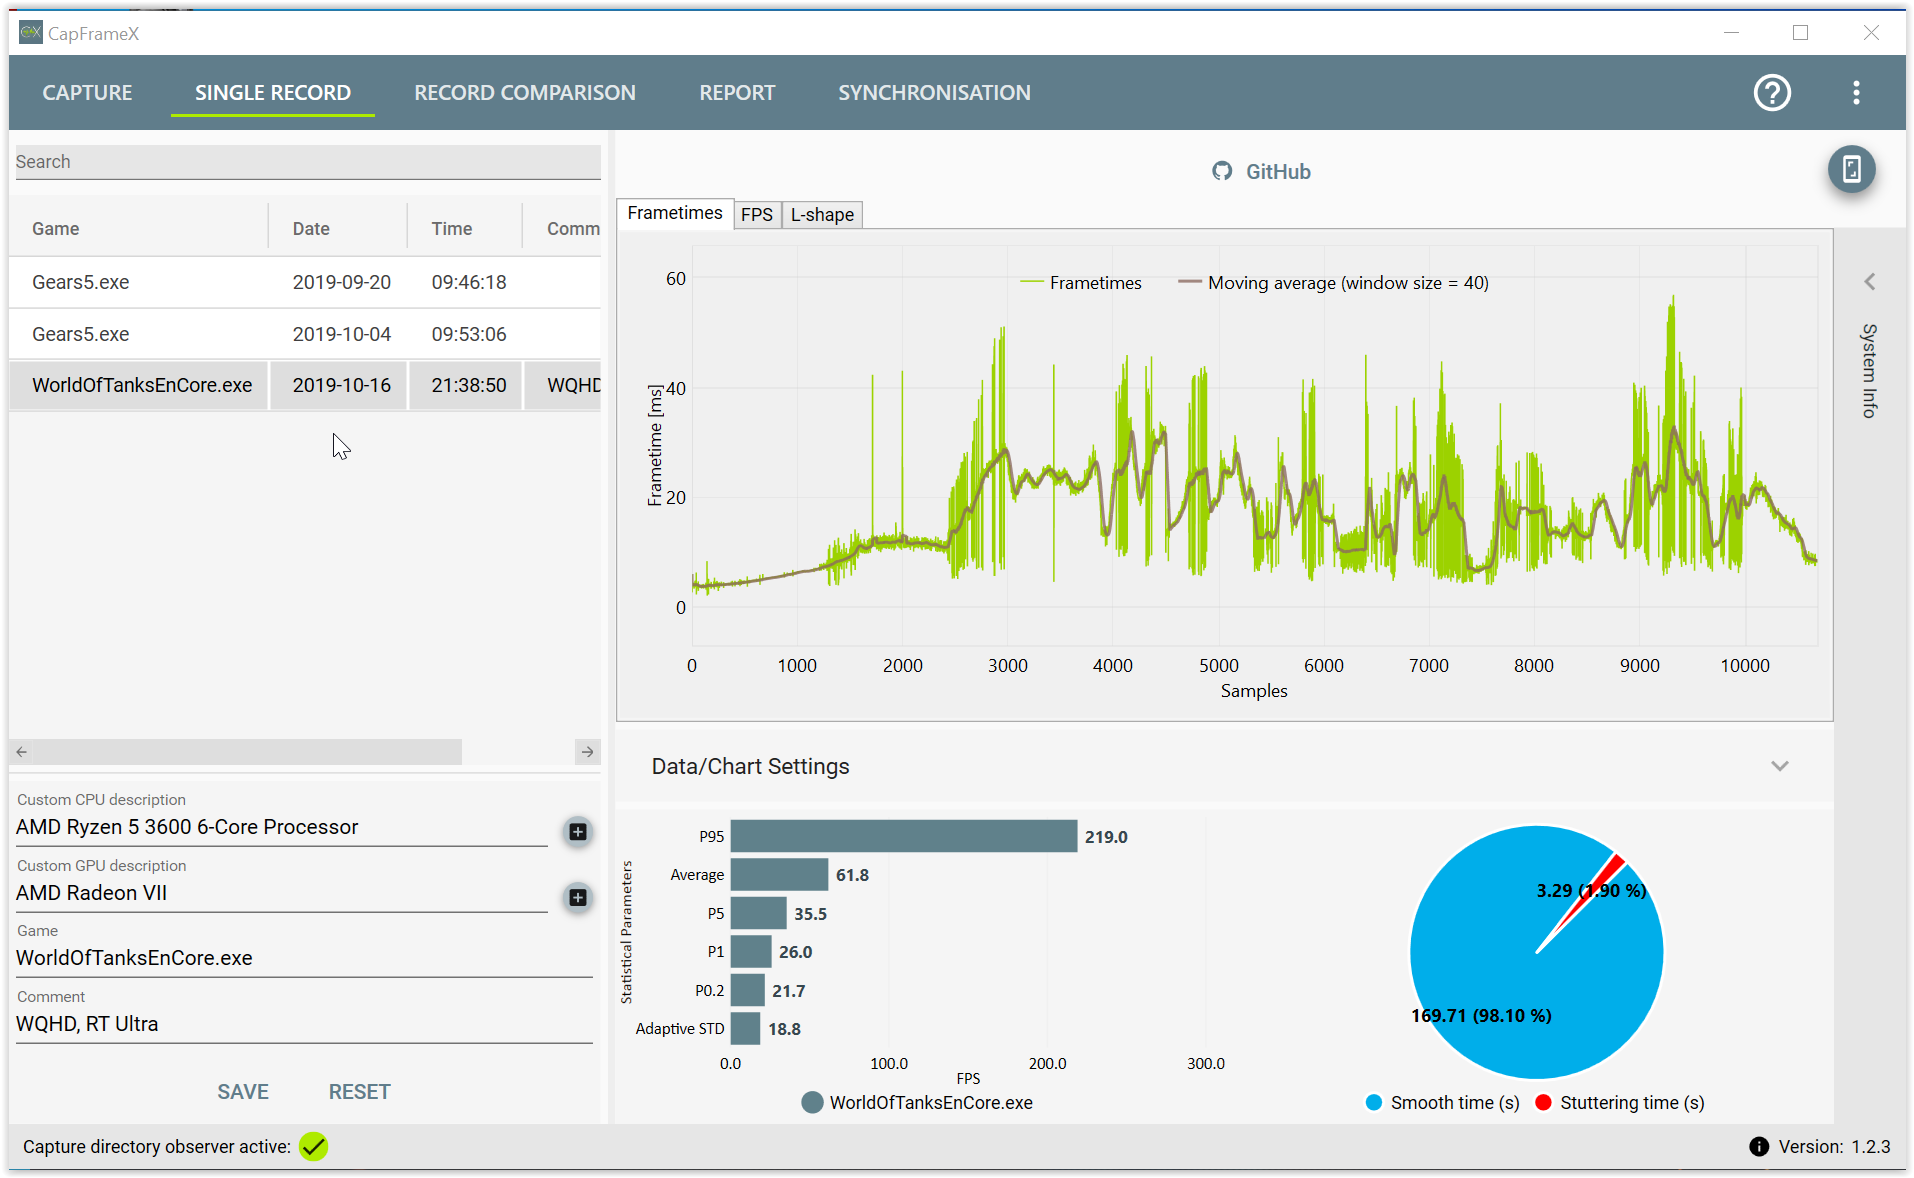Click the round screenshot device button
1914x1178 pixels.
tap(1851, 169)
